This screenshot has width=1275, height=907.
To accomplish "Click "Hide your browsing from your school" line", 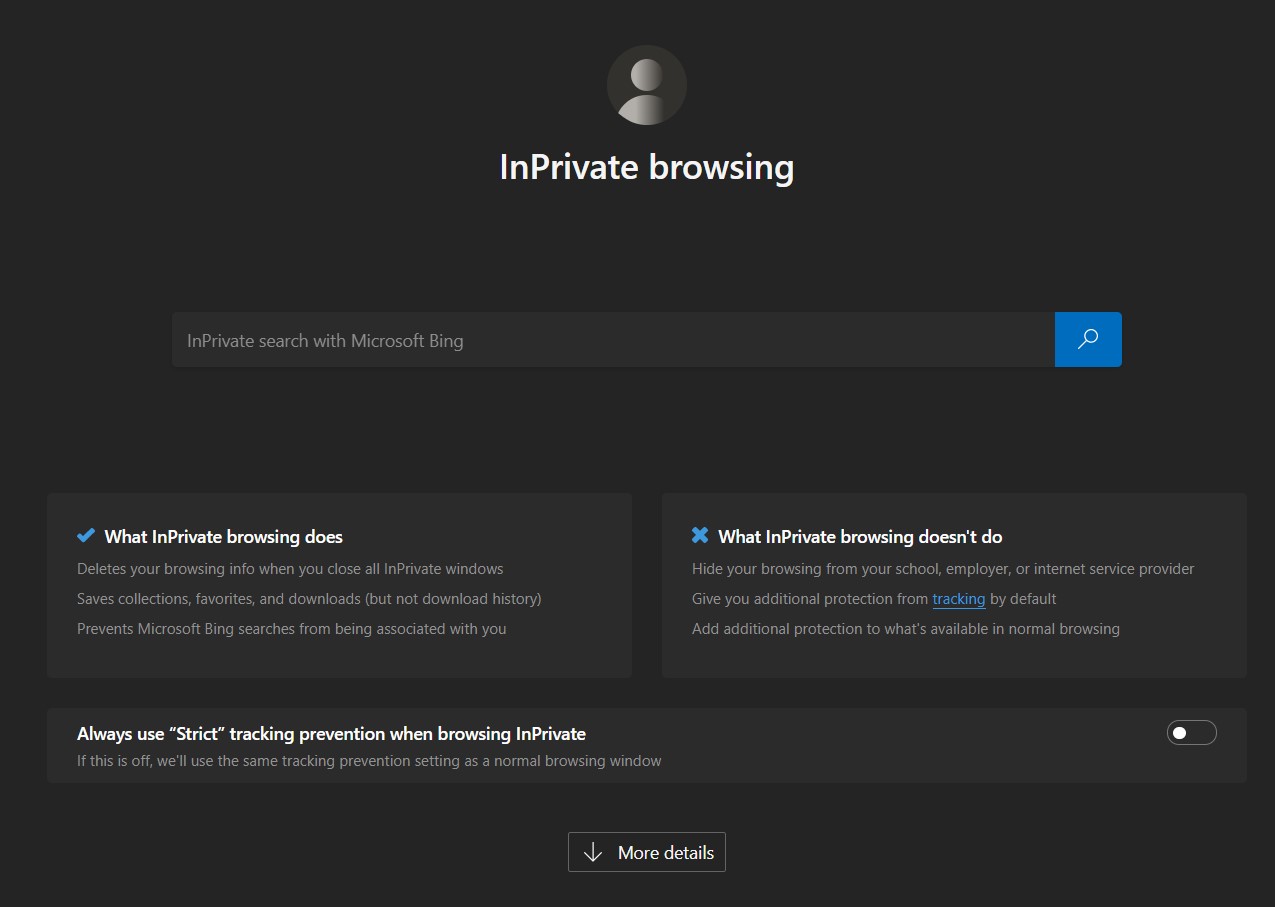I will pos(942,569).
